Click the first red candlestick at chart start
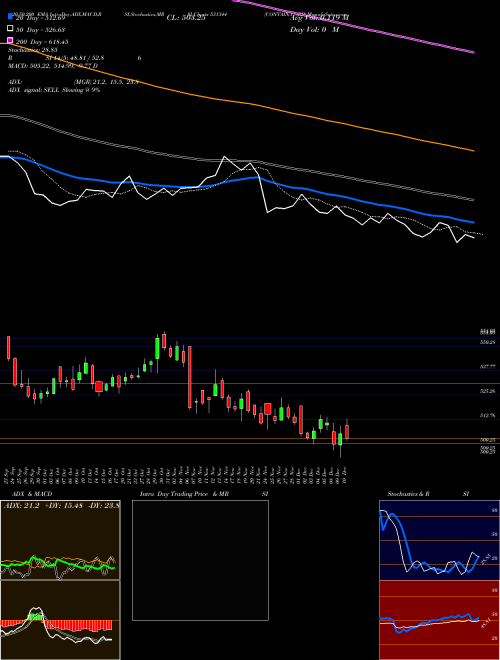Screen dimensions: 500x660 coord(8,348)
